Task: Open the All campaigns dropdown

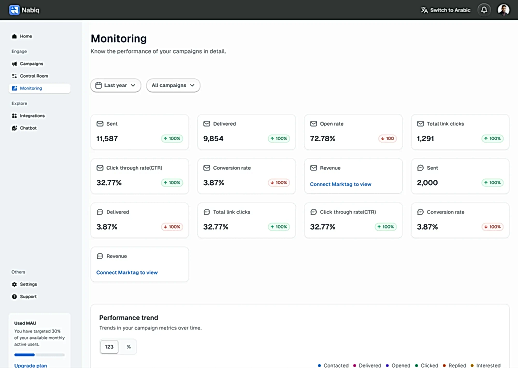Action: click(x=173, y=85)
